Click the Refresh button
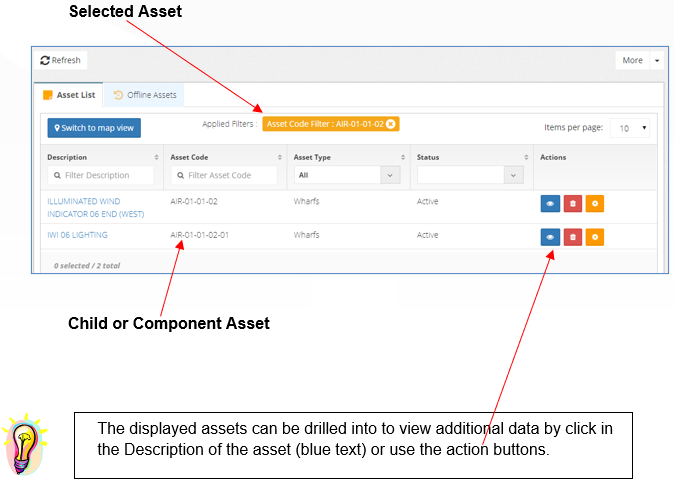 pos(61,60)
